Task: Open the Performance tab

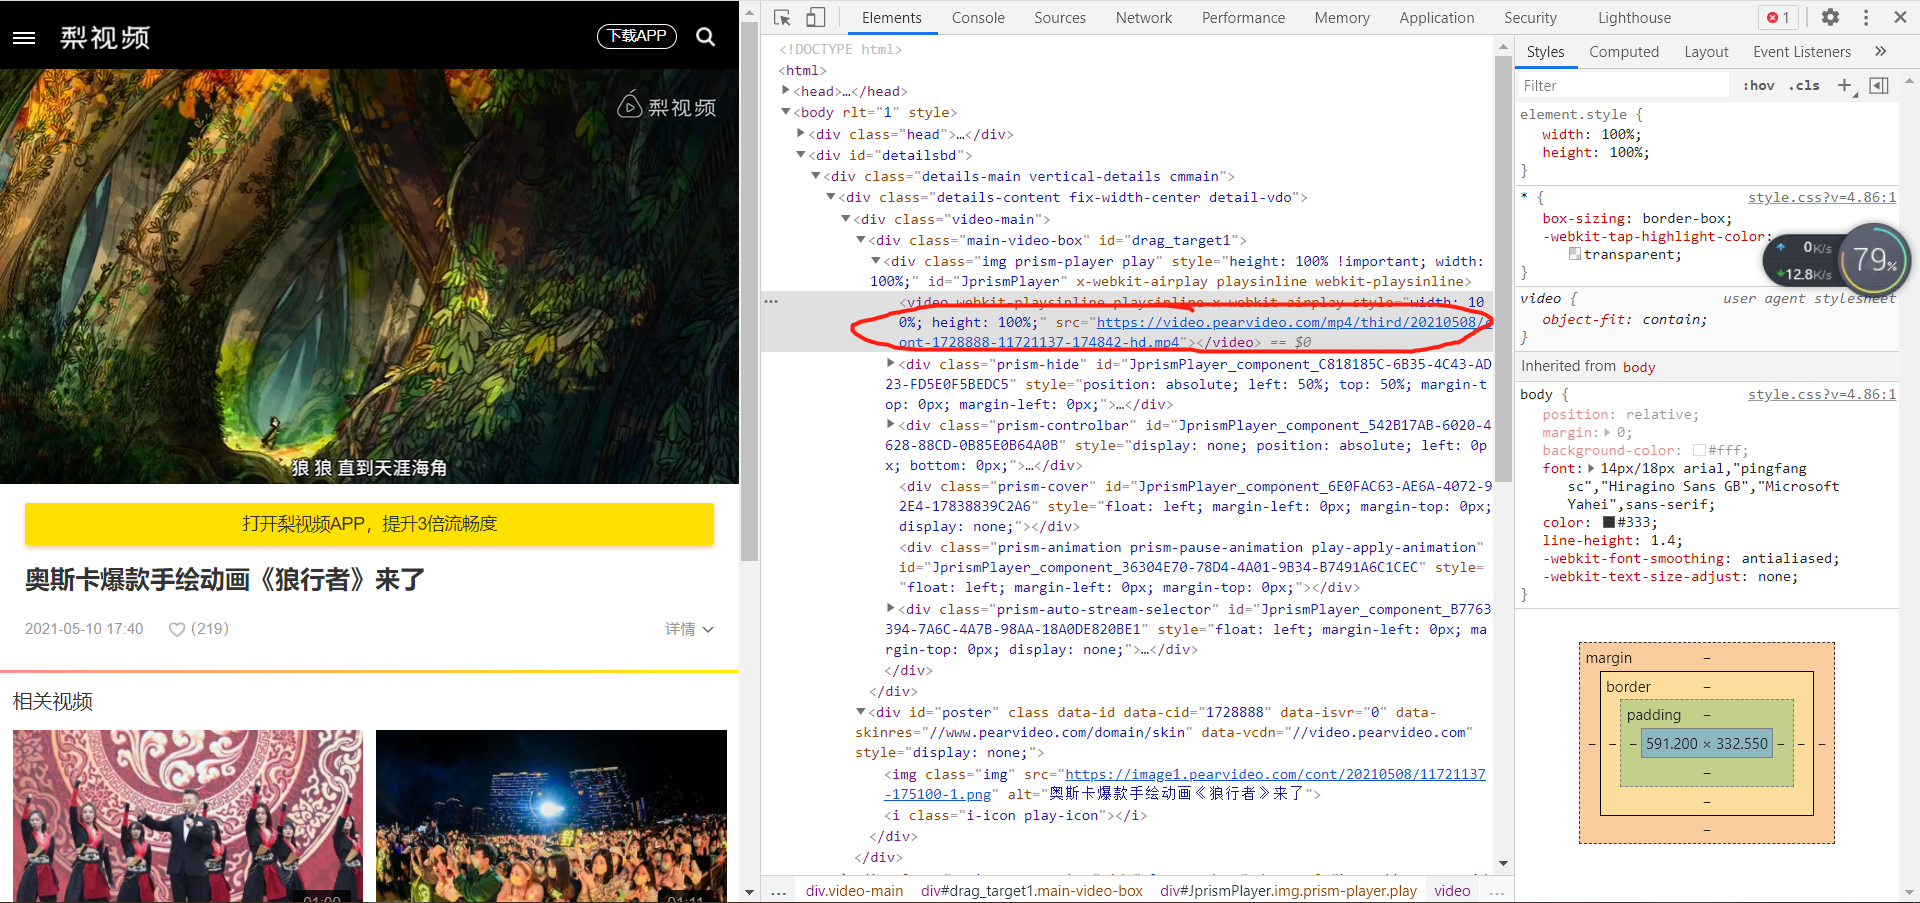Action: (x=1243, y=18)
